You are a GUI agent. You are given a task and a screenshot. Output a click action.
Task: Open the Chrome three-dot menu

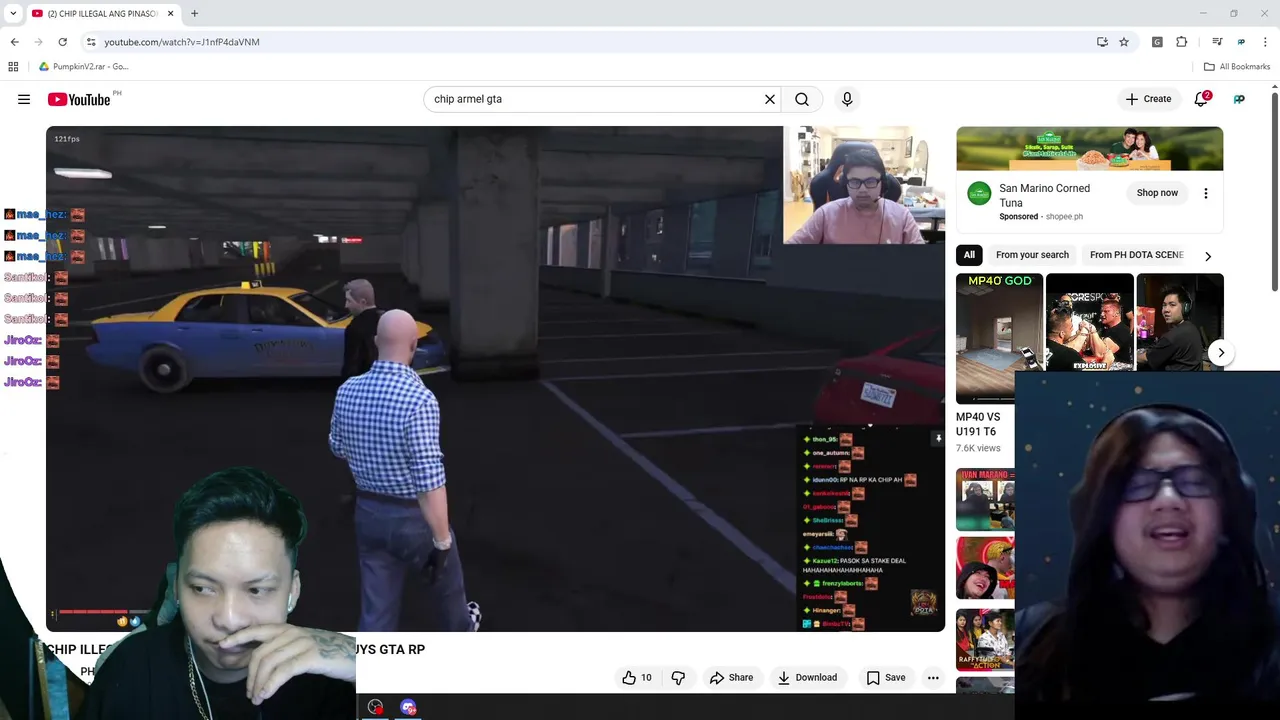click(1265, 42)
